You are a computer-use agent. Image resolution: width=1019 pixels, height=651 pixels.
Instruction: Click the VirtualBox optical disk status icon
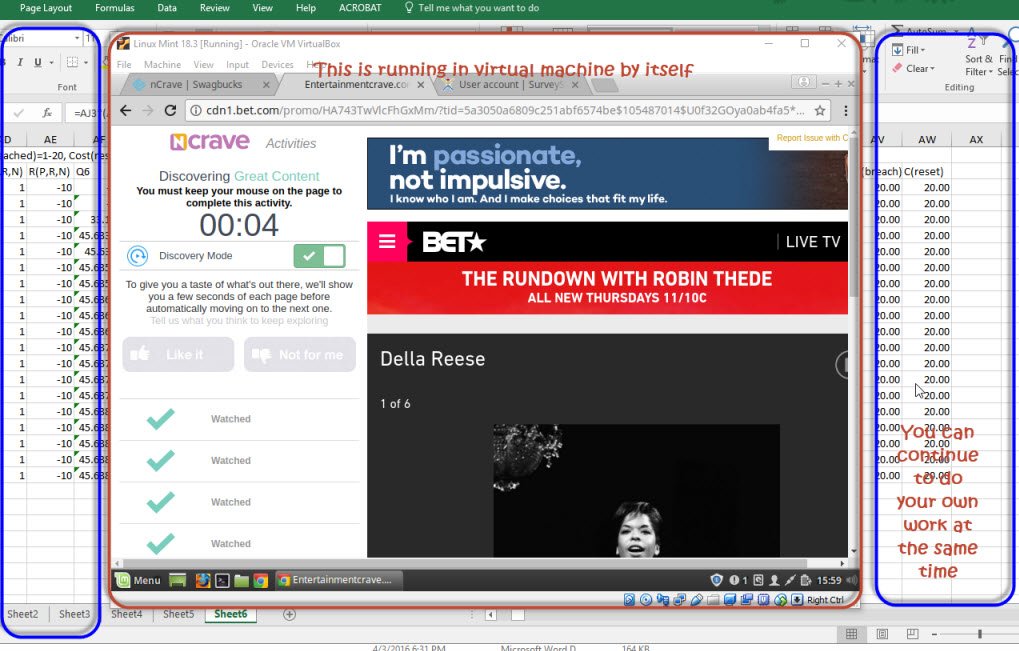click(x=646, y=600)
